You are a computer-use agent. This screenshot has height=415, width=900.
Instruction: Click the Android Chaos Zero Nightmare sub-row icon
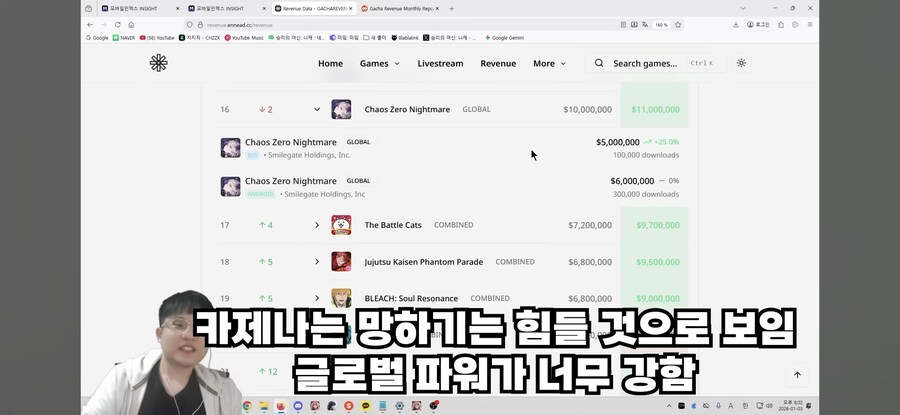point(230,187)
